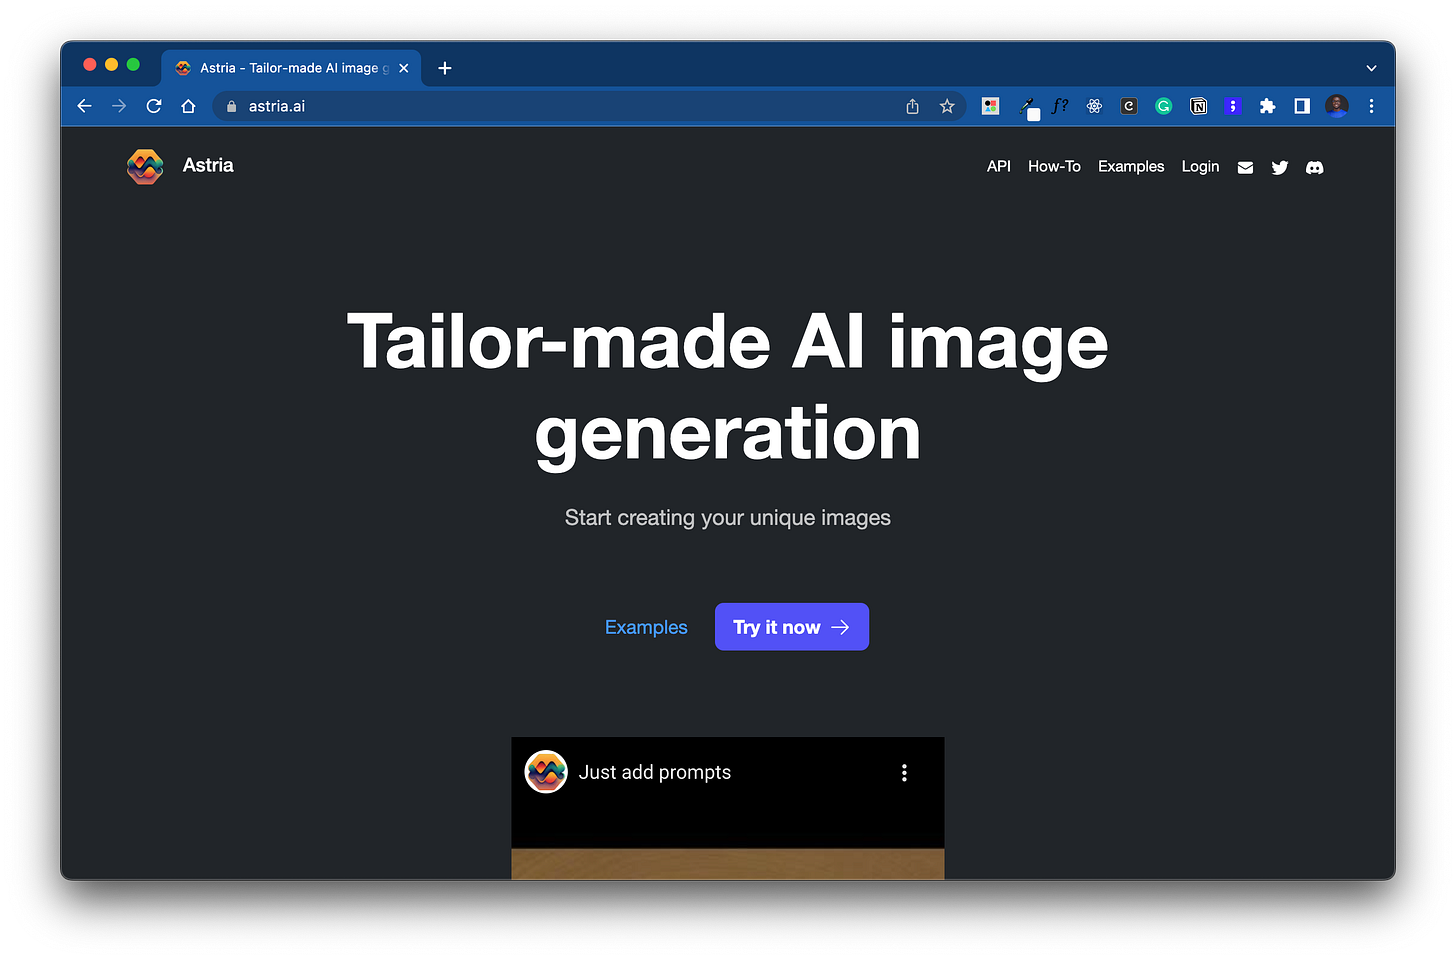This screenshot has height=960, width=1456.
Task: Bookmark this page with star icon
Action: click(x=947, y=106)
